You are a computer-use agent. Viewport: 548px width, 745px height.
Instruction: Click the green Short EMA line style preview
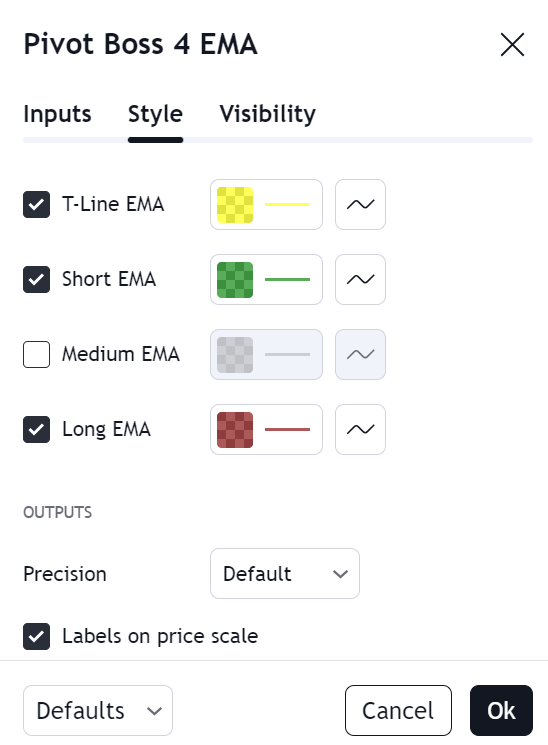(x=287, y=279)
